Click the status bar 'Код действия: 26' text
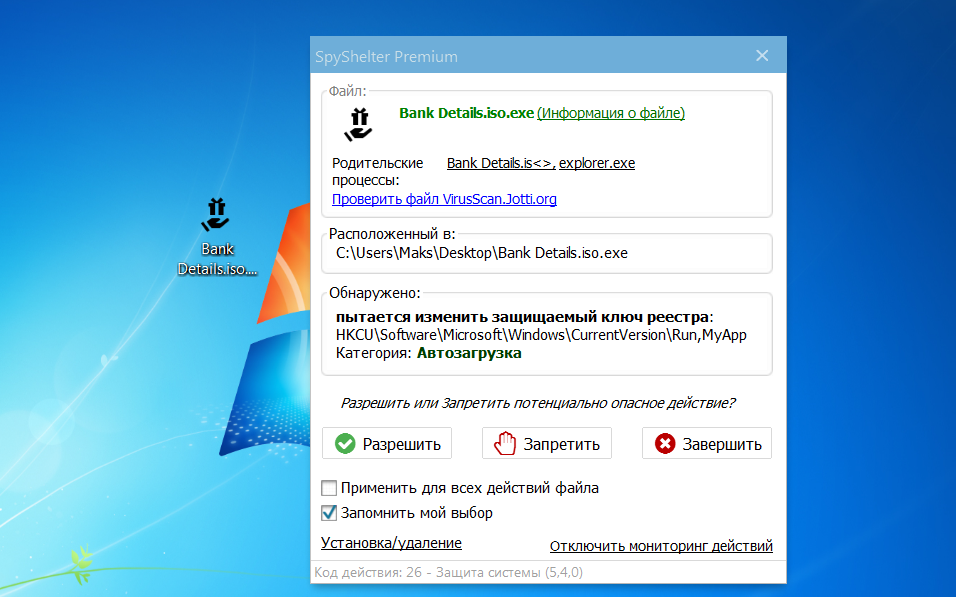The height and width of the screenshot is (597, 956). [448, 573]
